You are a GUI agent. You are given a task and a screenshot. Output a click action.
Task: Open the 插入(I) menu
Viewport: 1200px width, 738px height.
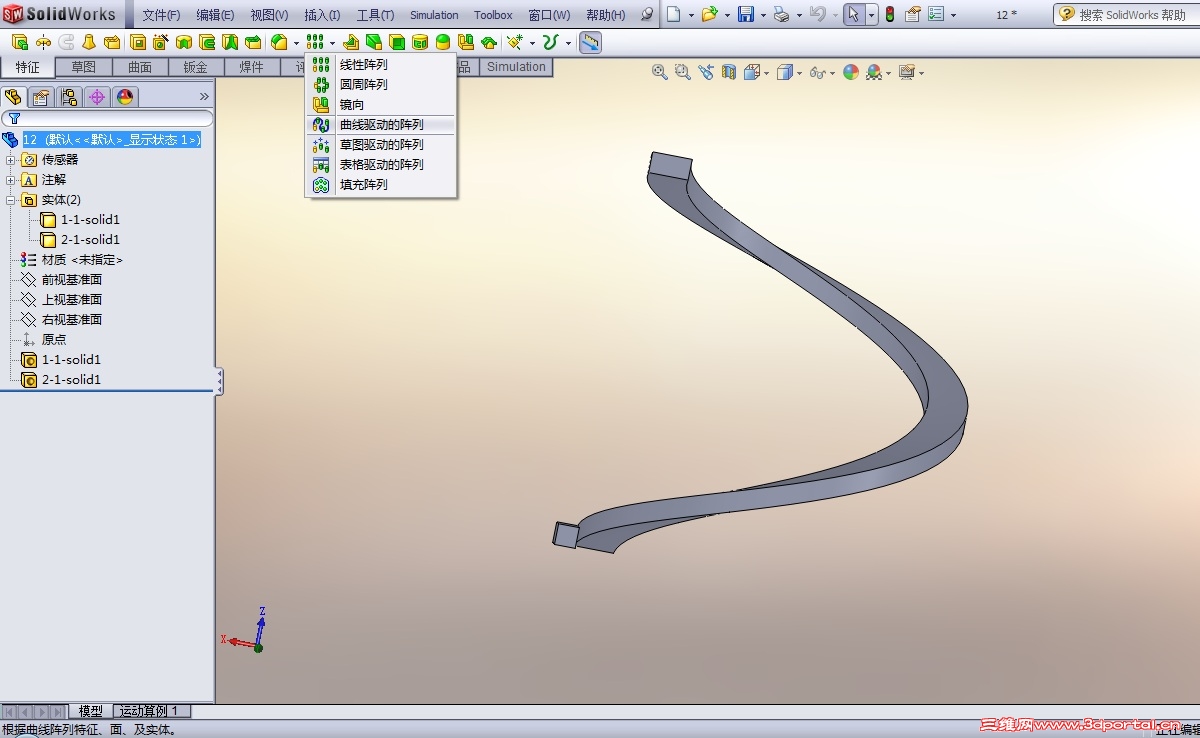(322, 15)
